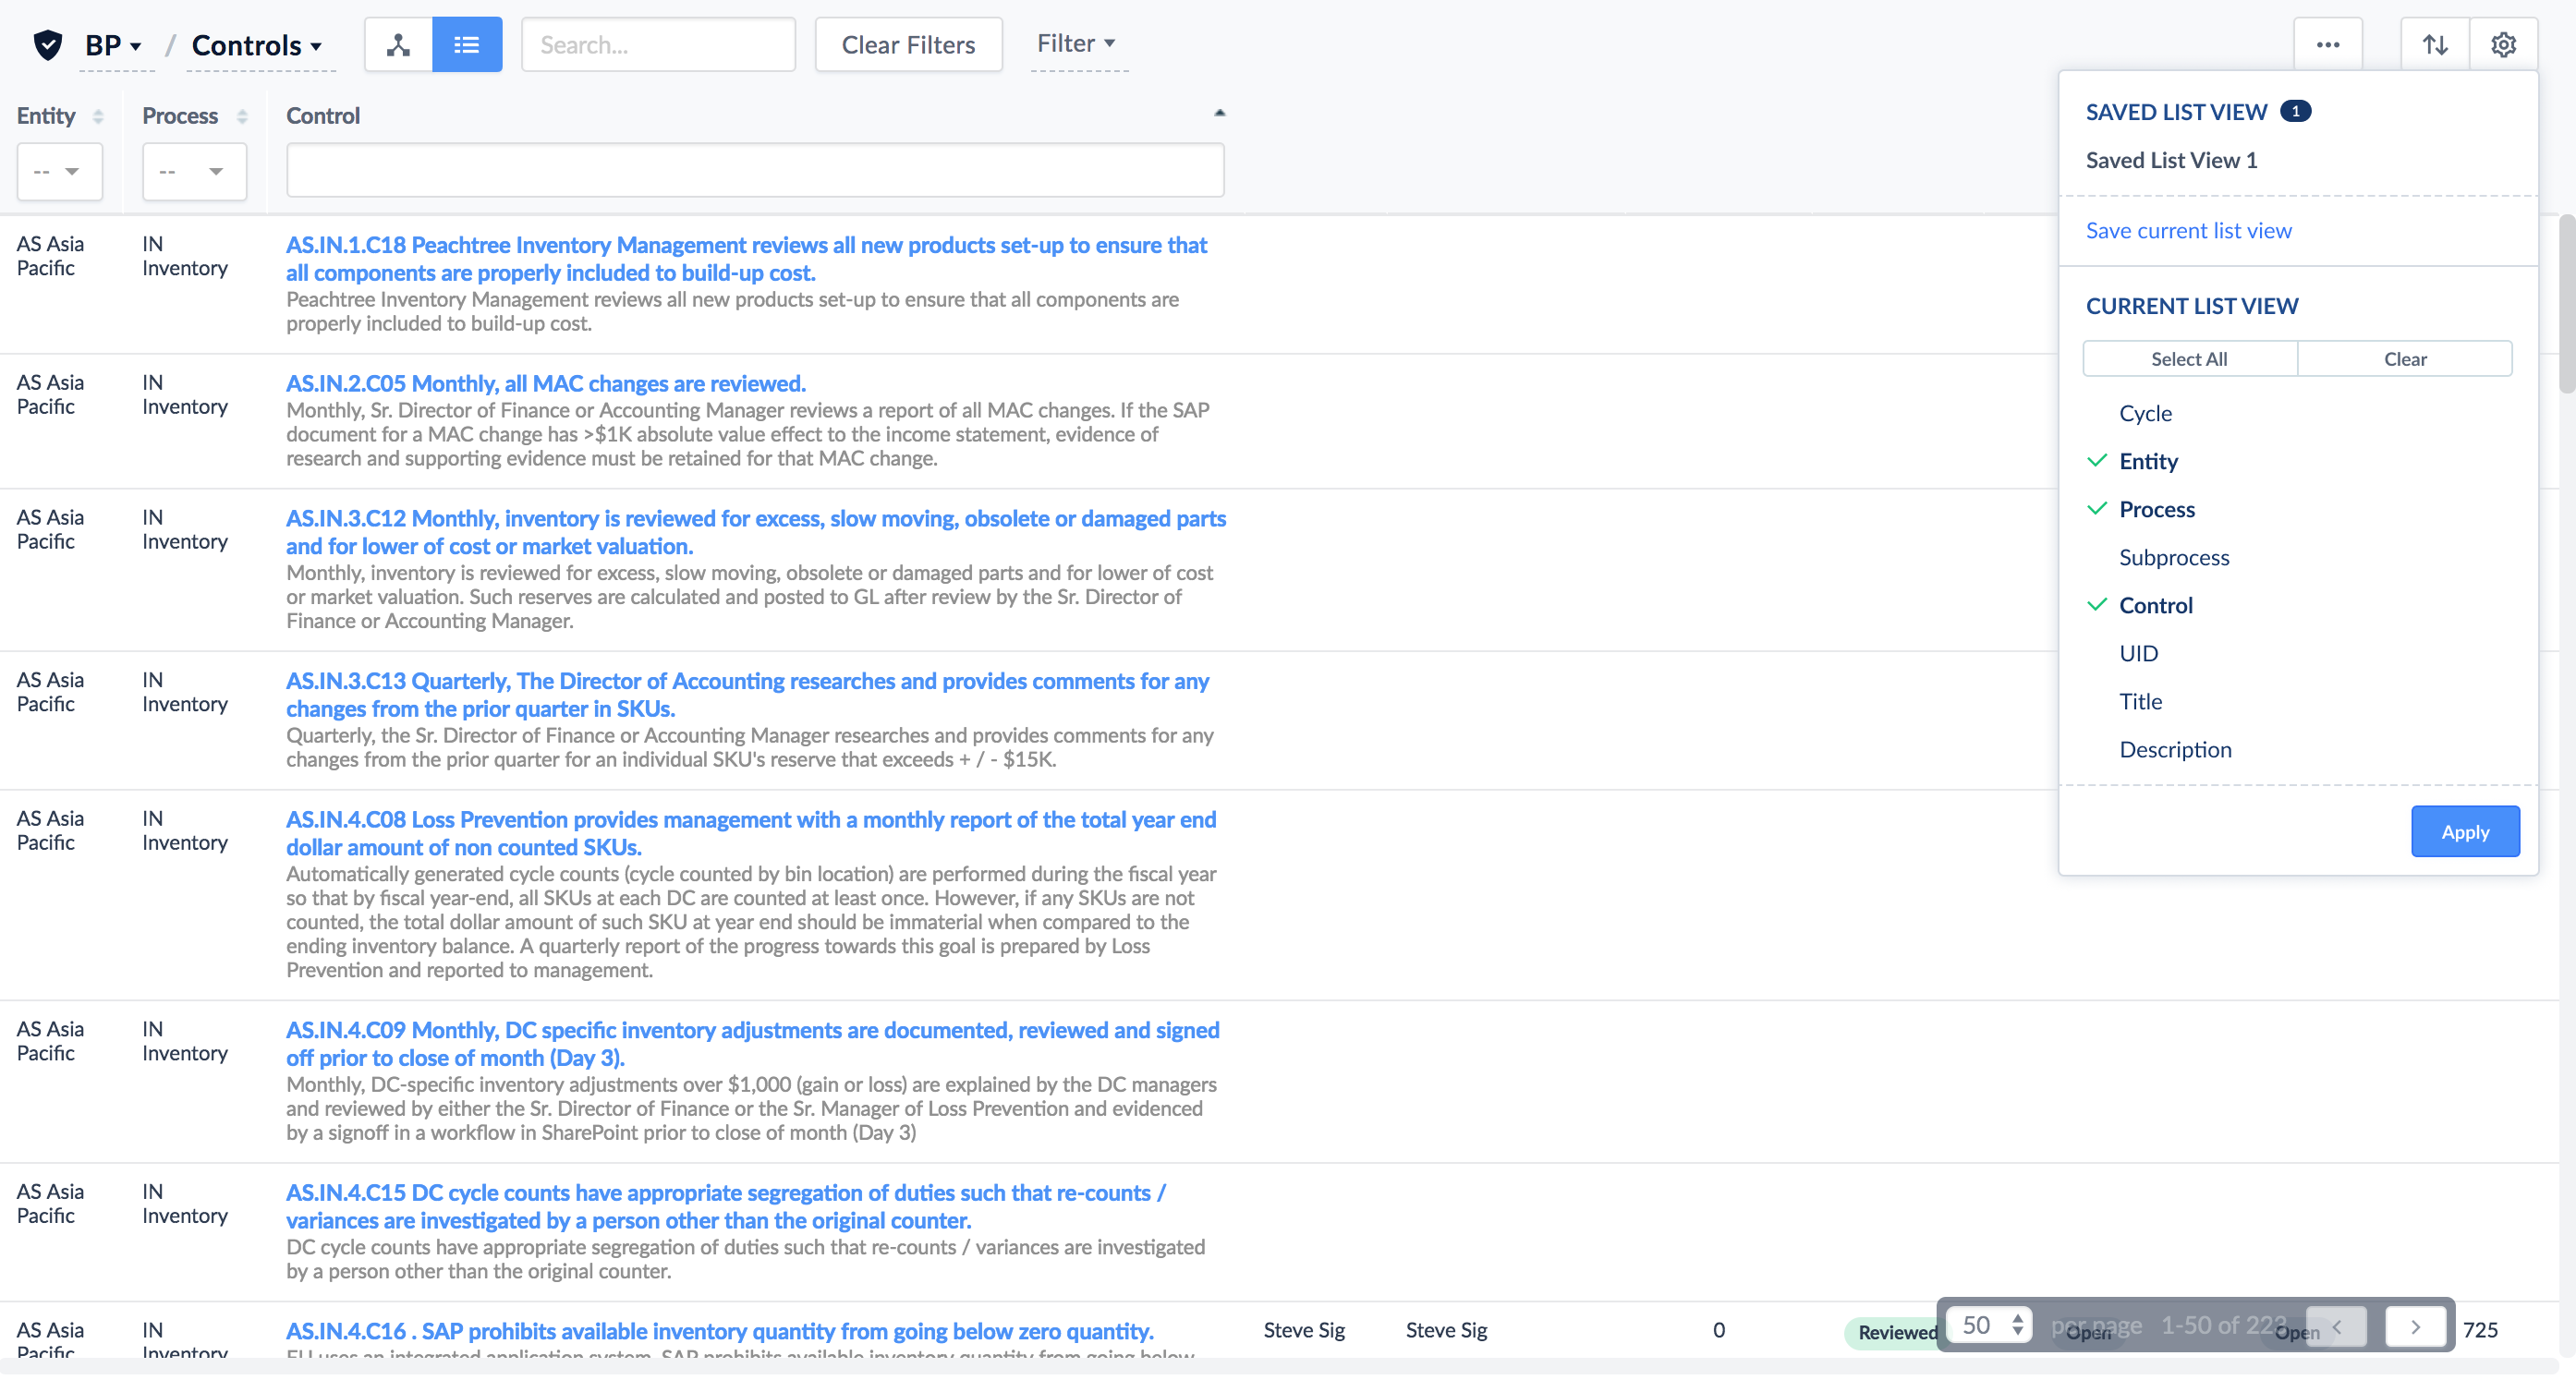Image resolution: width=2576 pixels, height=1380 pixels.
Task: Click the next page arrow
Action: click(2415, 1328)
